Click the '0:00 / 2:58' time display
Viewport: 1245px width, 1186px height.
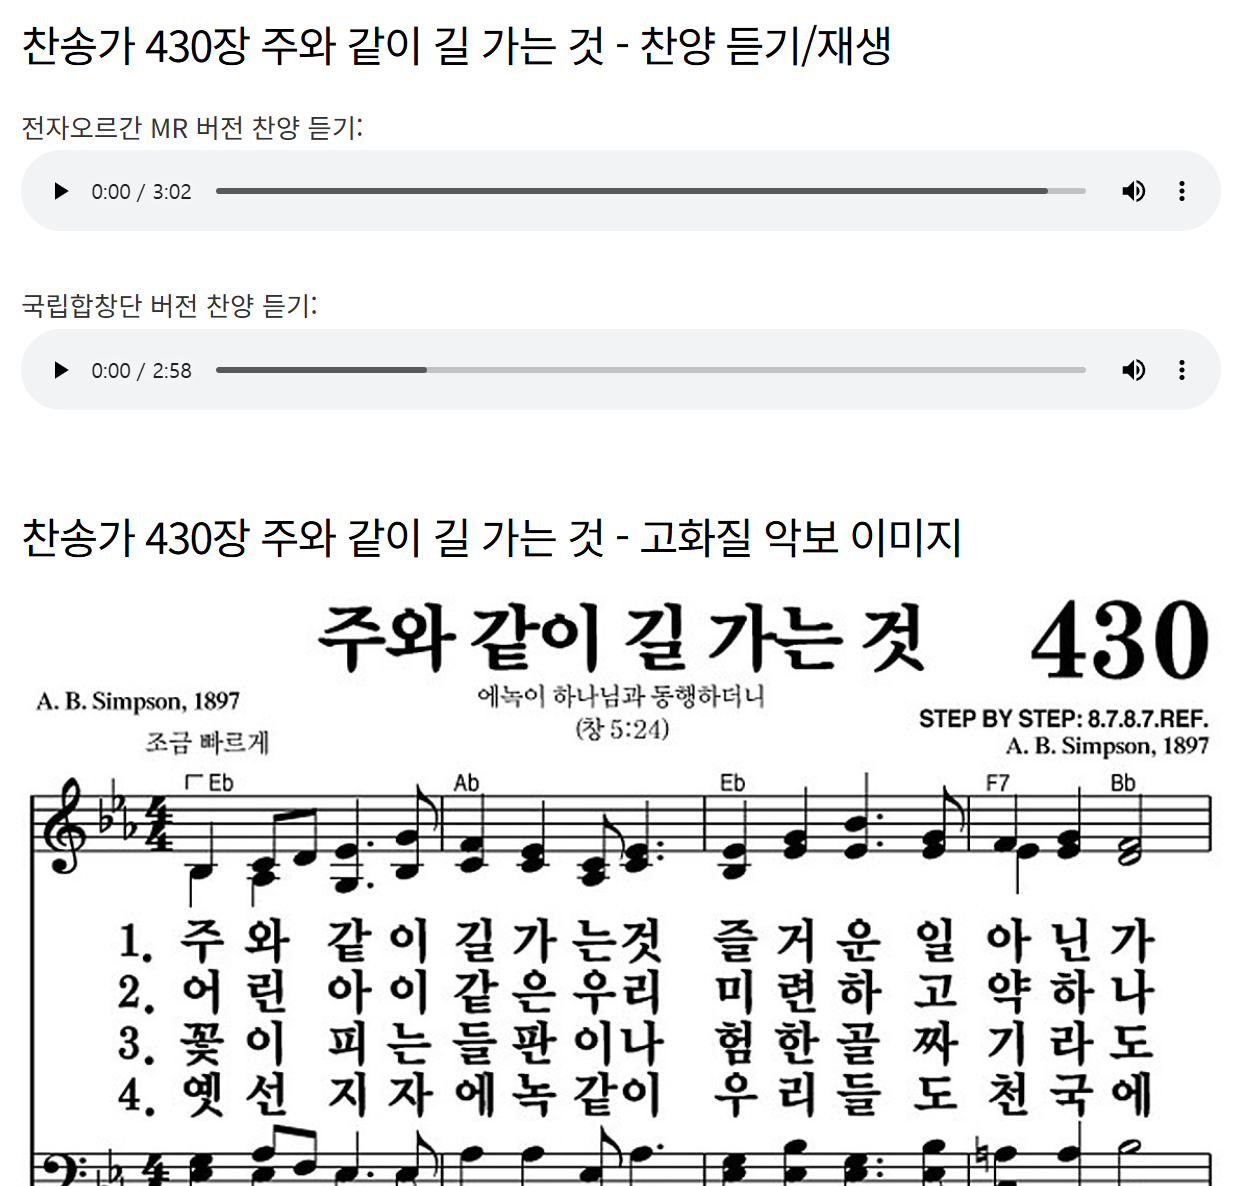141,371
